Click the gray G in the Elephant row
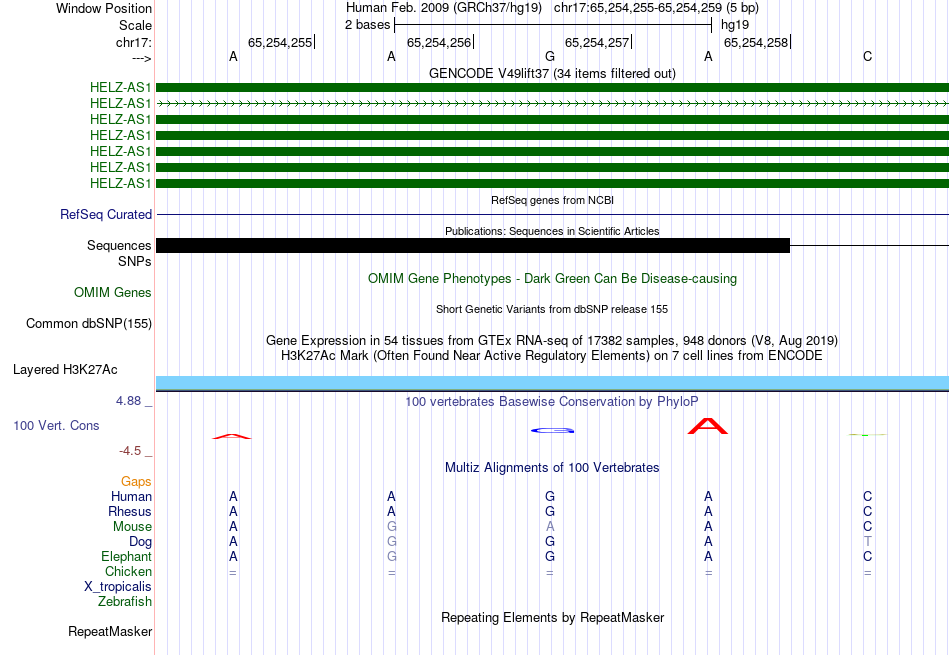 [x=391, y=556]
